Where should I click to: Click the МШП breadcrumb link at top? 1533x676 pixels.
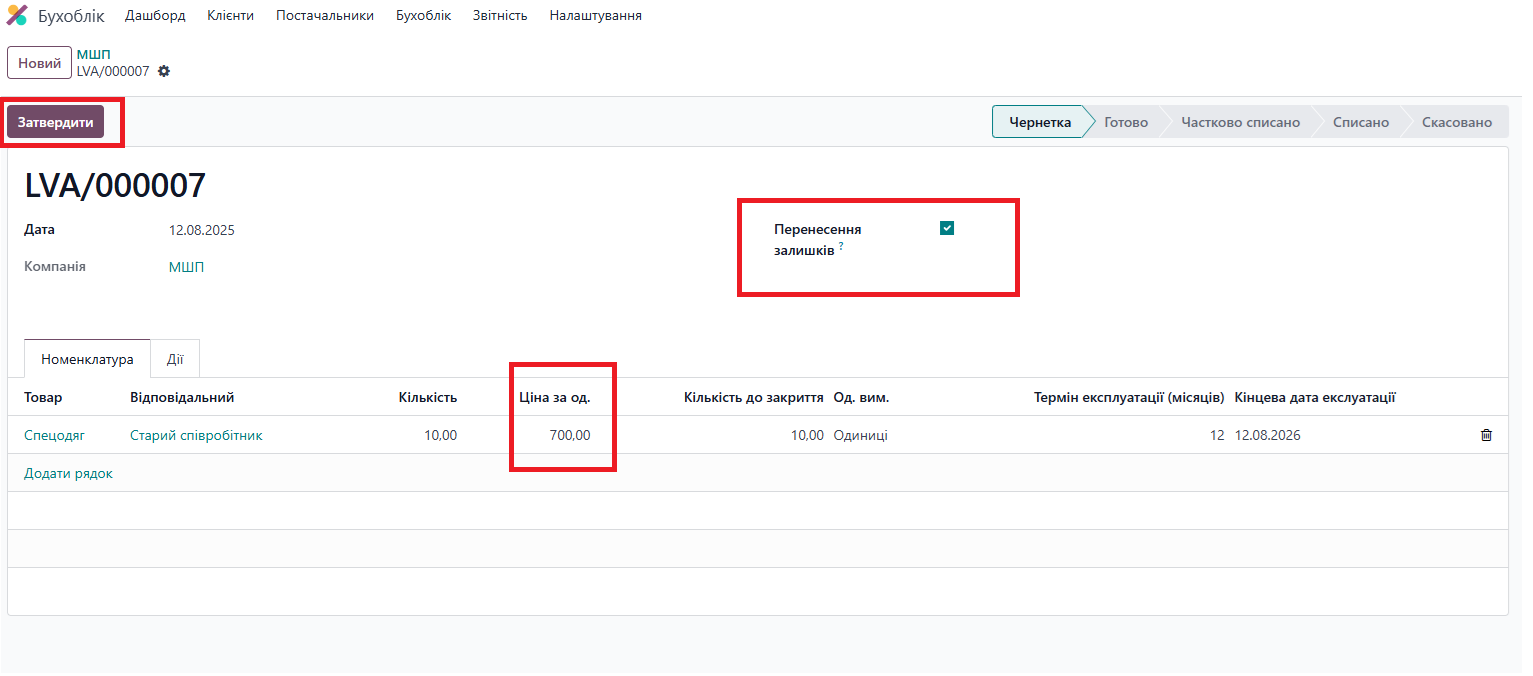93,54
